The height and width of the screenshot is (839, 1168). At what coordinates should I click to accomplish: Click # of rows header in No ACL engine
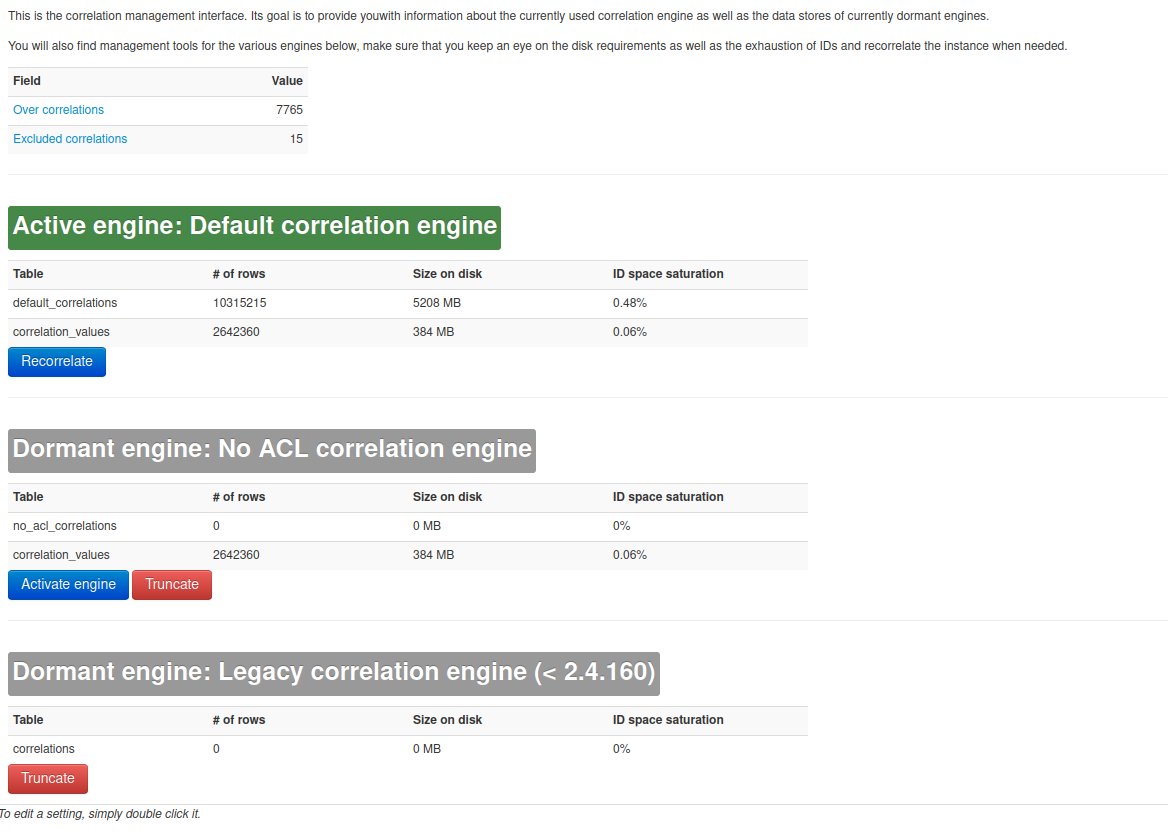pyautogui.click(x=238, y=496)
